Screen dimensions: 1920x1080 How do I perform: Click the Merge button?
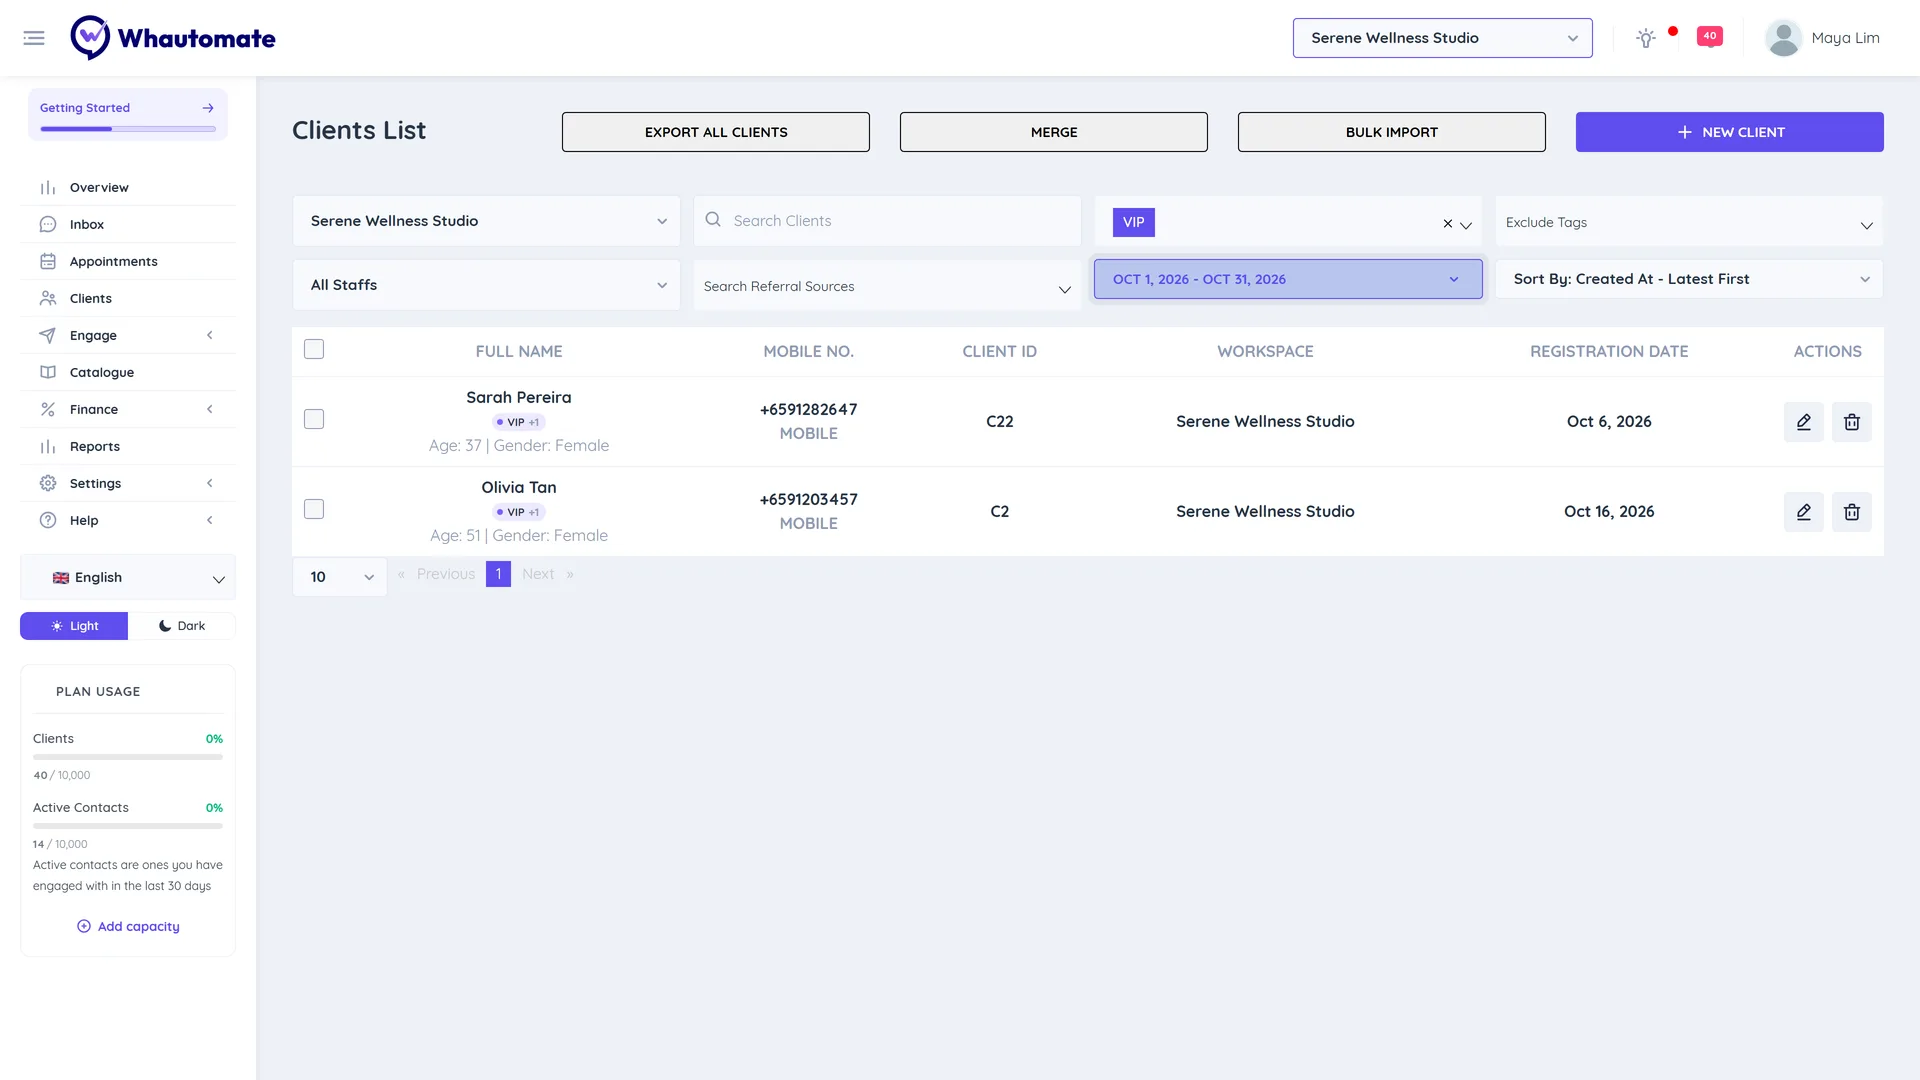(1054, 132)
